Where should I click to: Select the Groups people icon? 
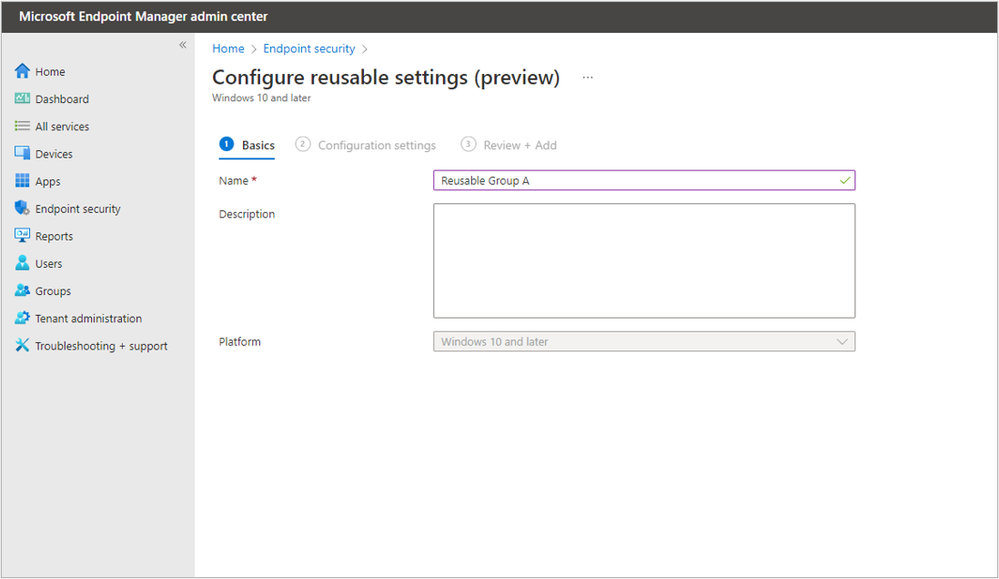point(22,290)
